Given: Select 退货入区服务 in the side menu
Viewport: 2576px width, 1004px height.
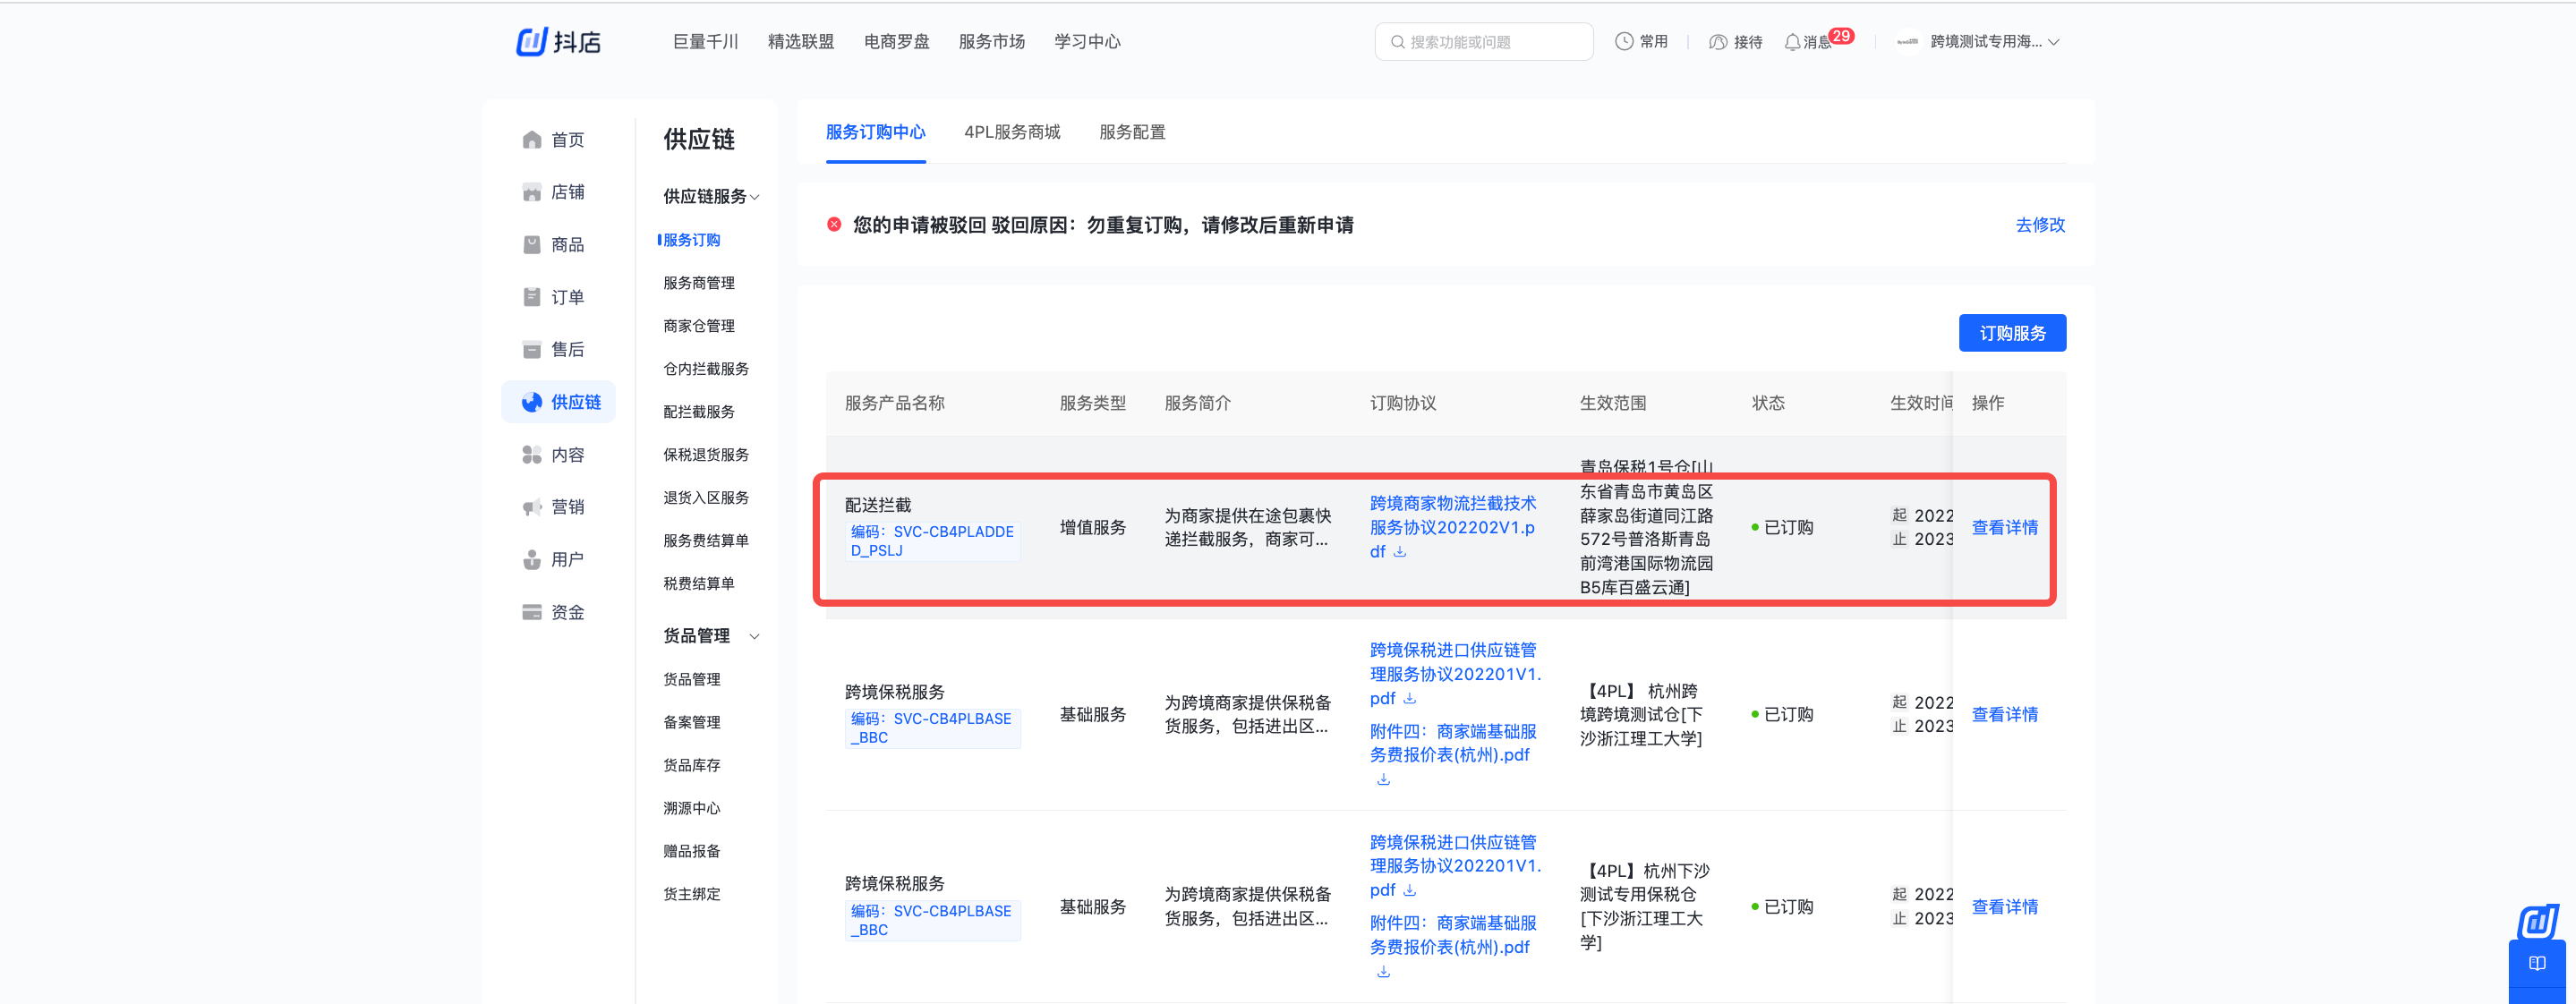Looking at the screenshot, I should (705, 498).
